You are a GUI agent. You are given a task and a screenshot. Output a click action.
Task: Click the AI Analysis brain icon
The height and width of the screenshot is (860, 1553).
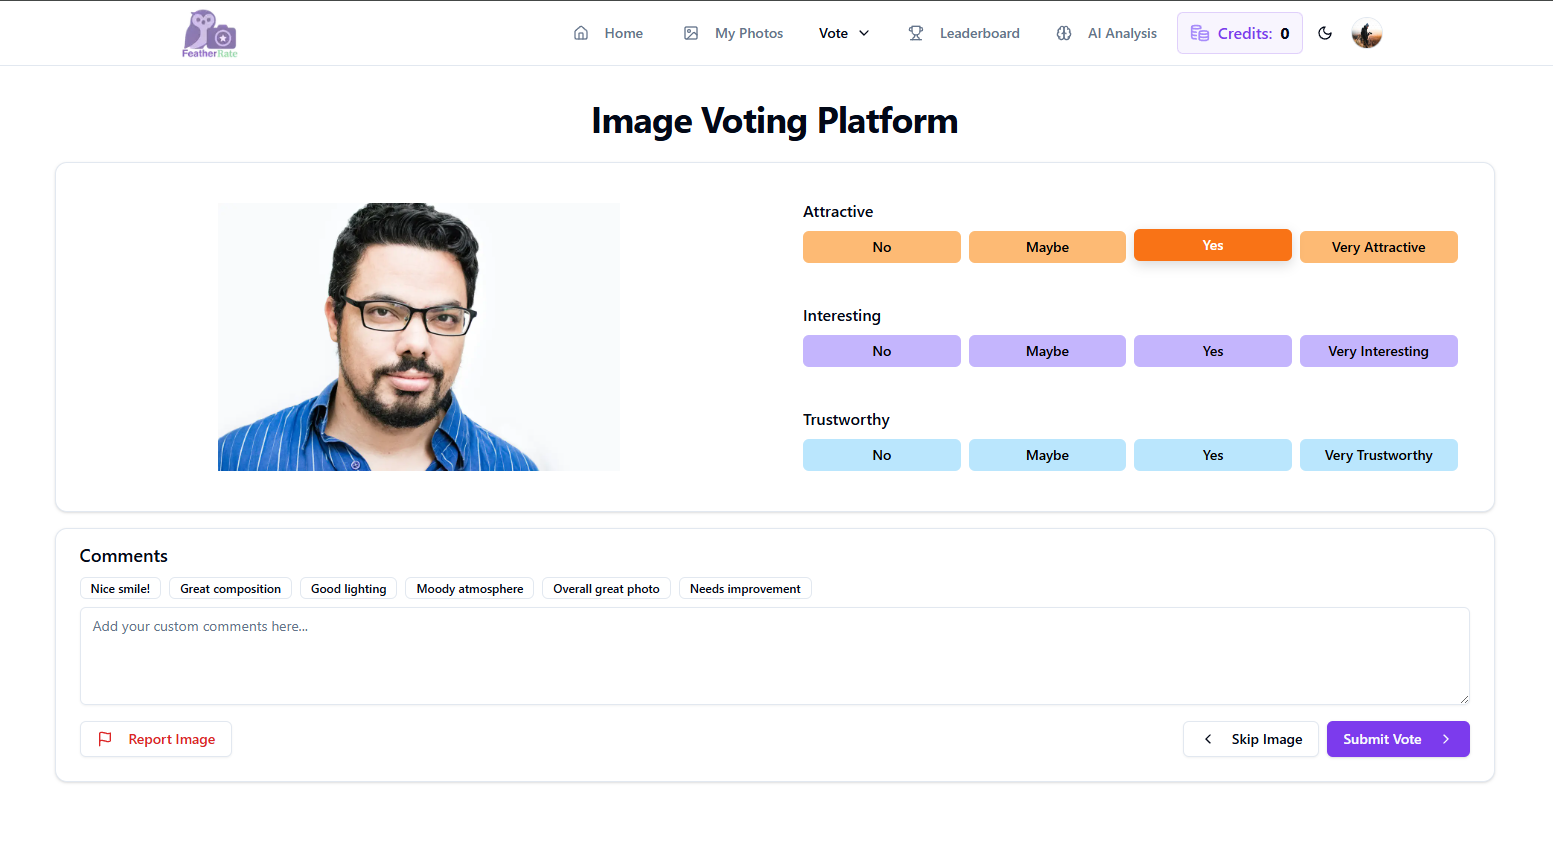(x=1064, y=33)
